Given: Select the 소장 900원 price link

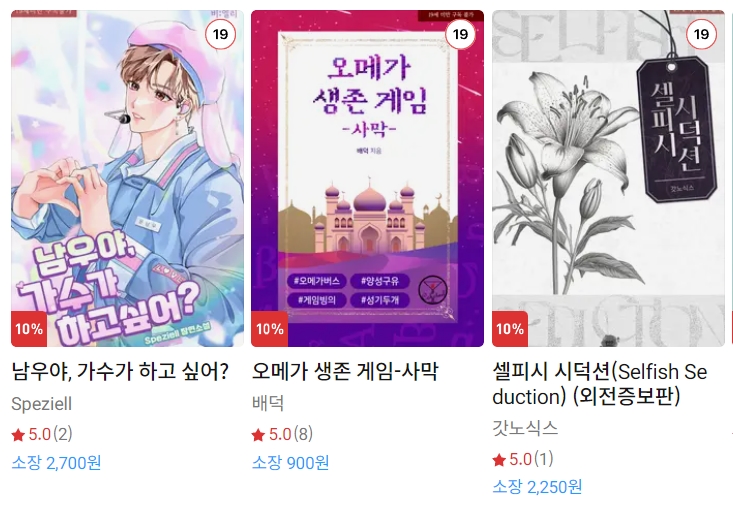Looking at the screenshot, I should pyautogui.click(x=290, y=463).
